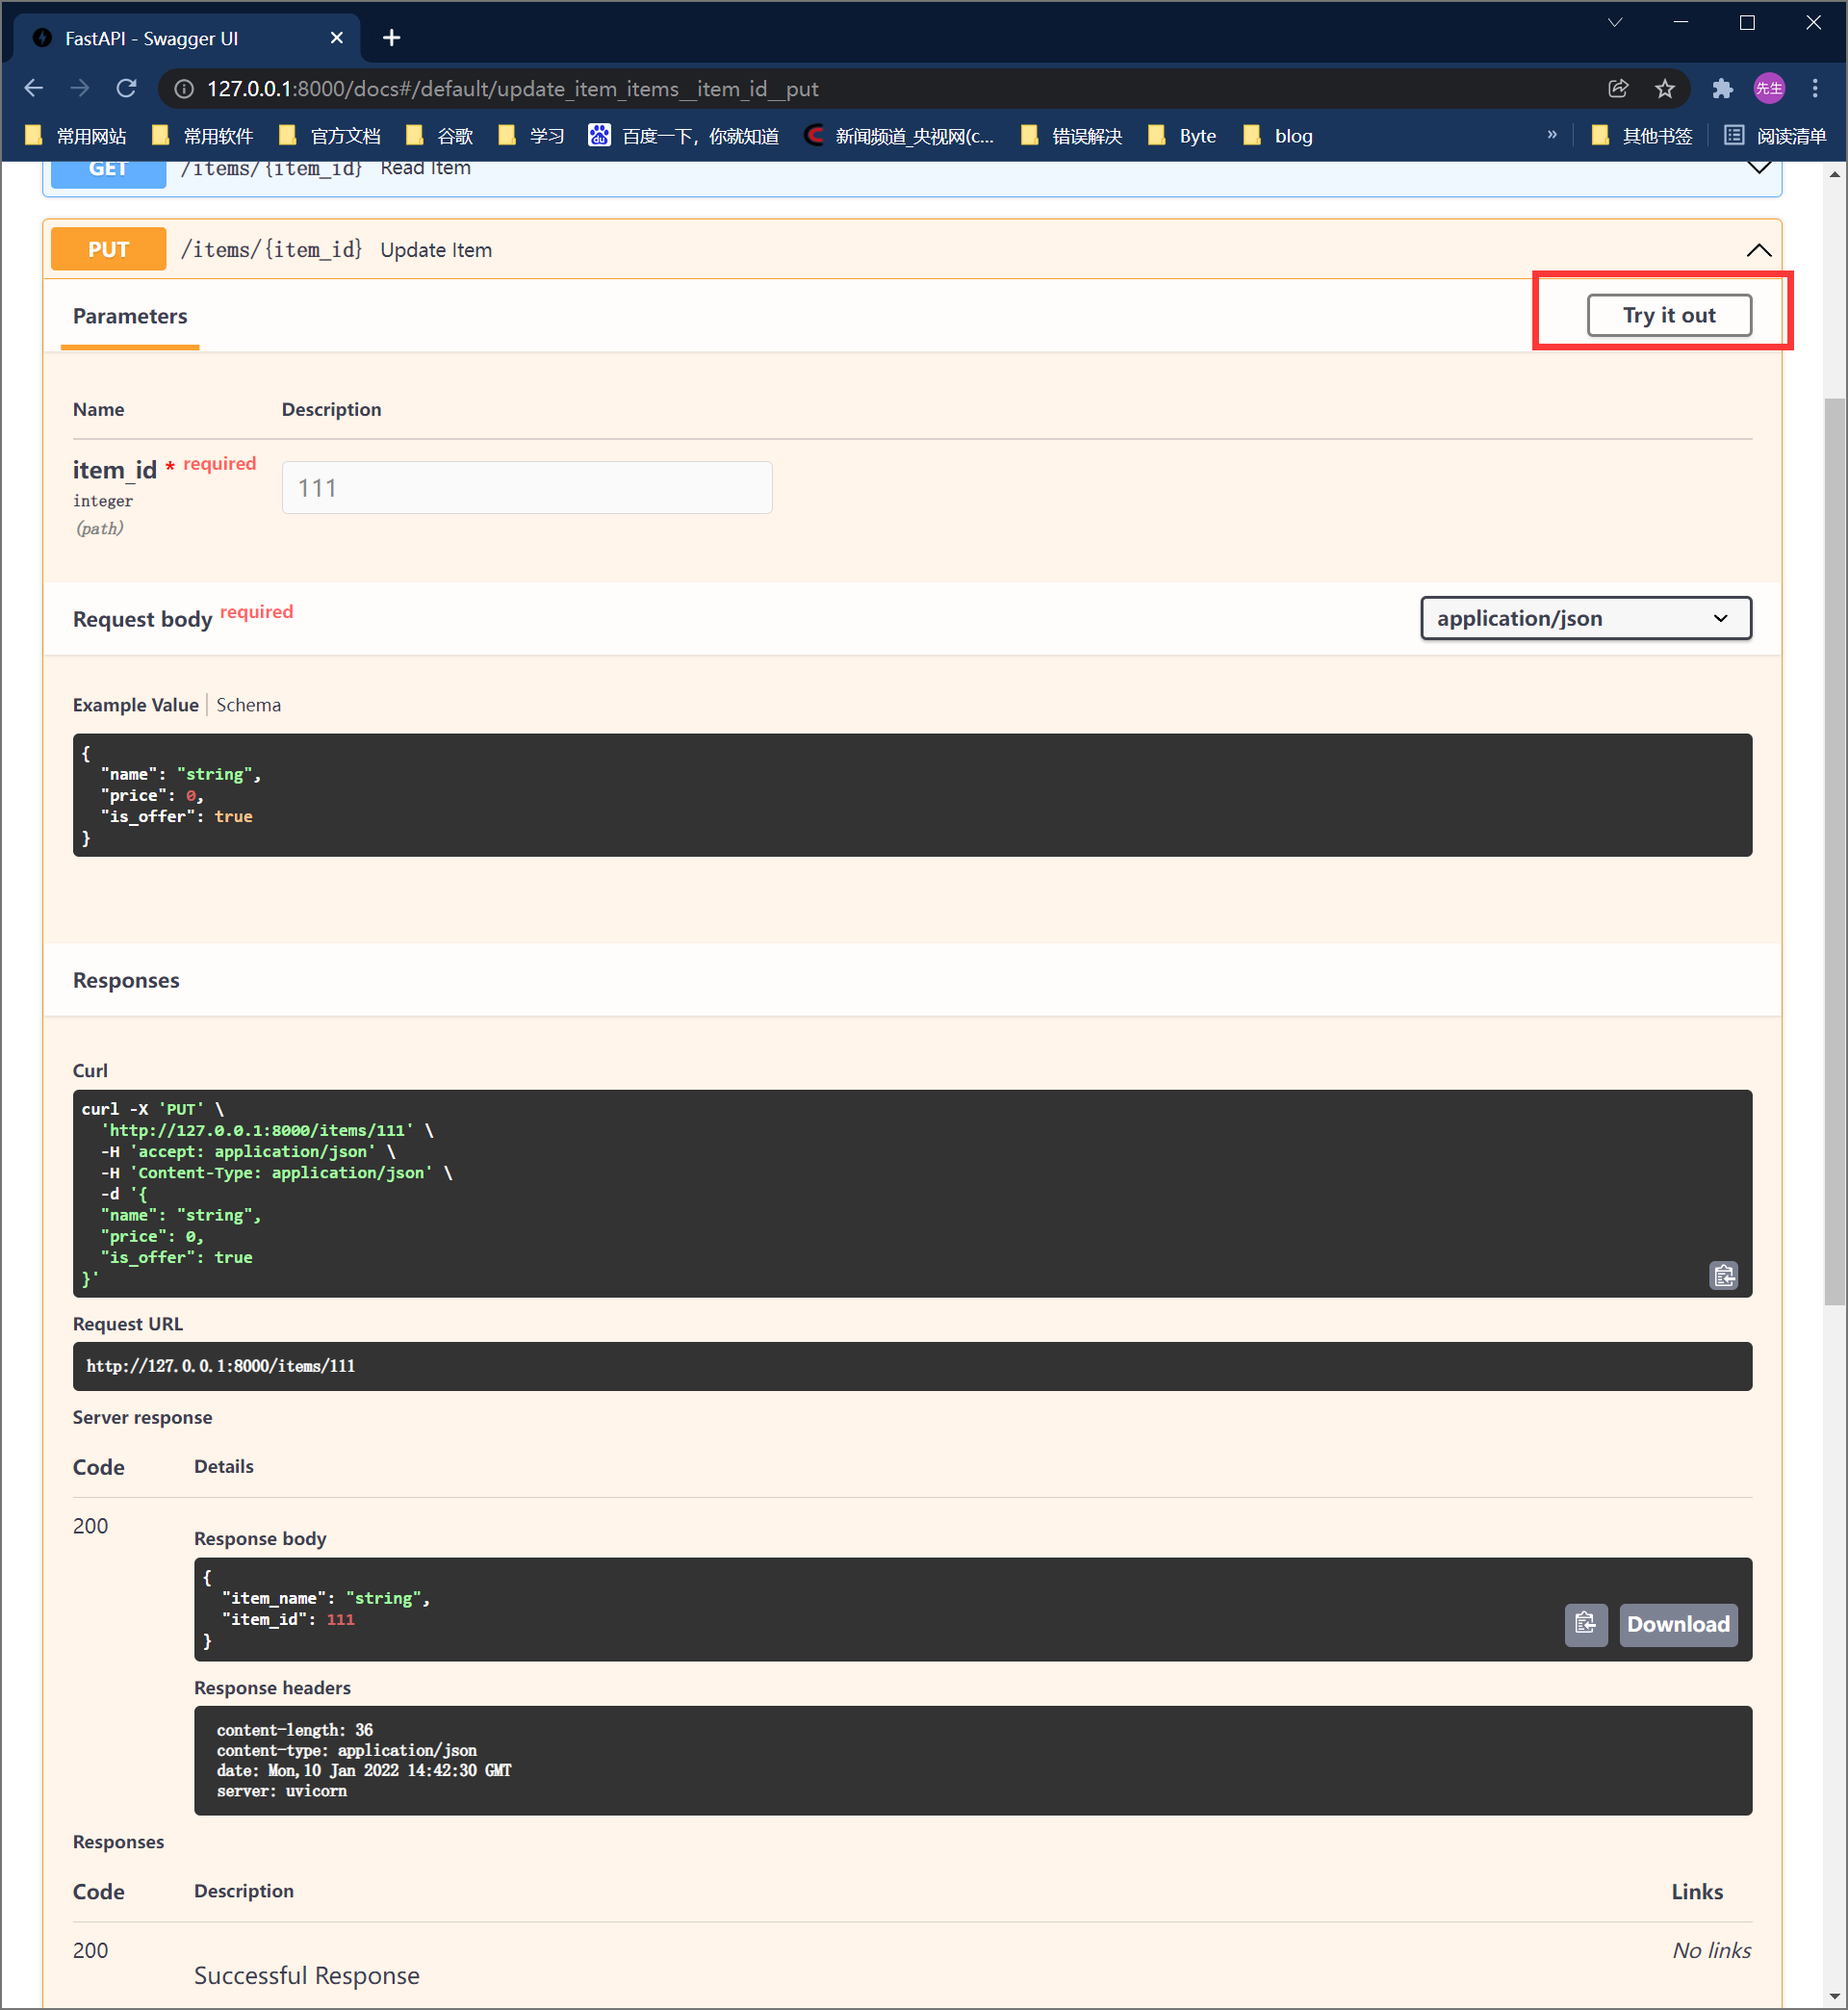The image size is (1848, 2010).
Task: Select the Example Value tab
Action: point(135,705)
